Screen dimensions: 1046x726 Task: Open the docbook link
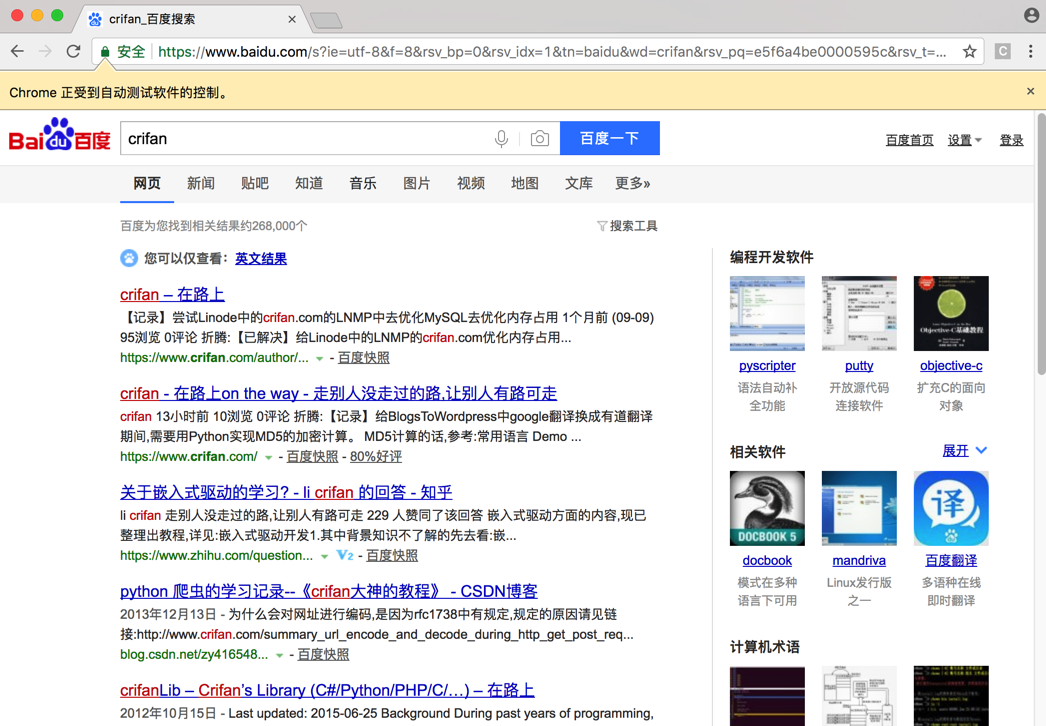coord(767,561)
